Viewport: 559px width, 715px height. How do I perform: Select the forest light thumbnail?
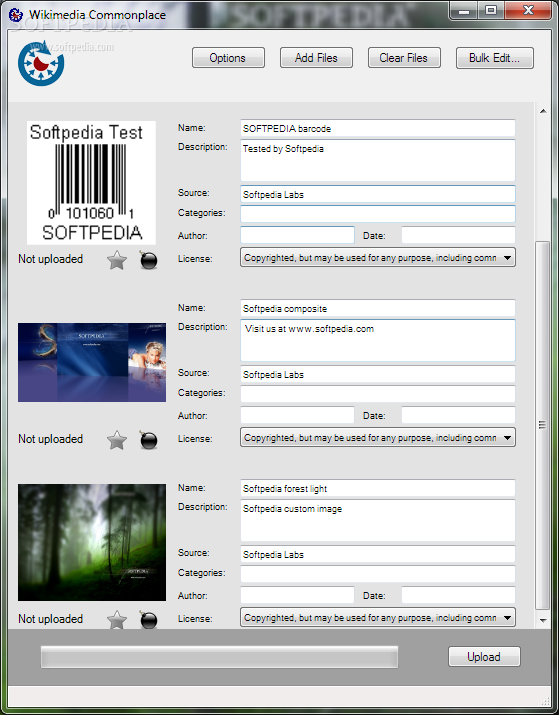(x=92, y=543)
